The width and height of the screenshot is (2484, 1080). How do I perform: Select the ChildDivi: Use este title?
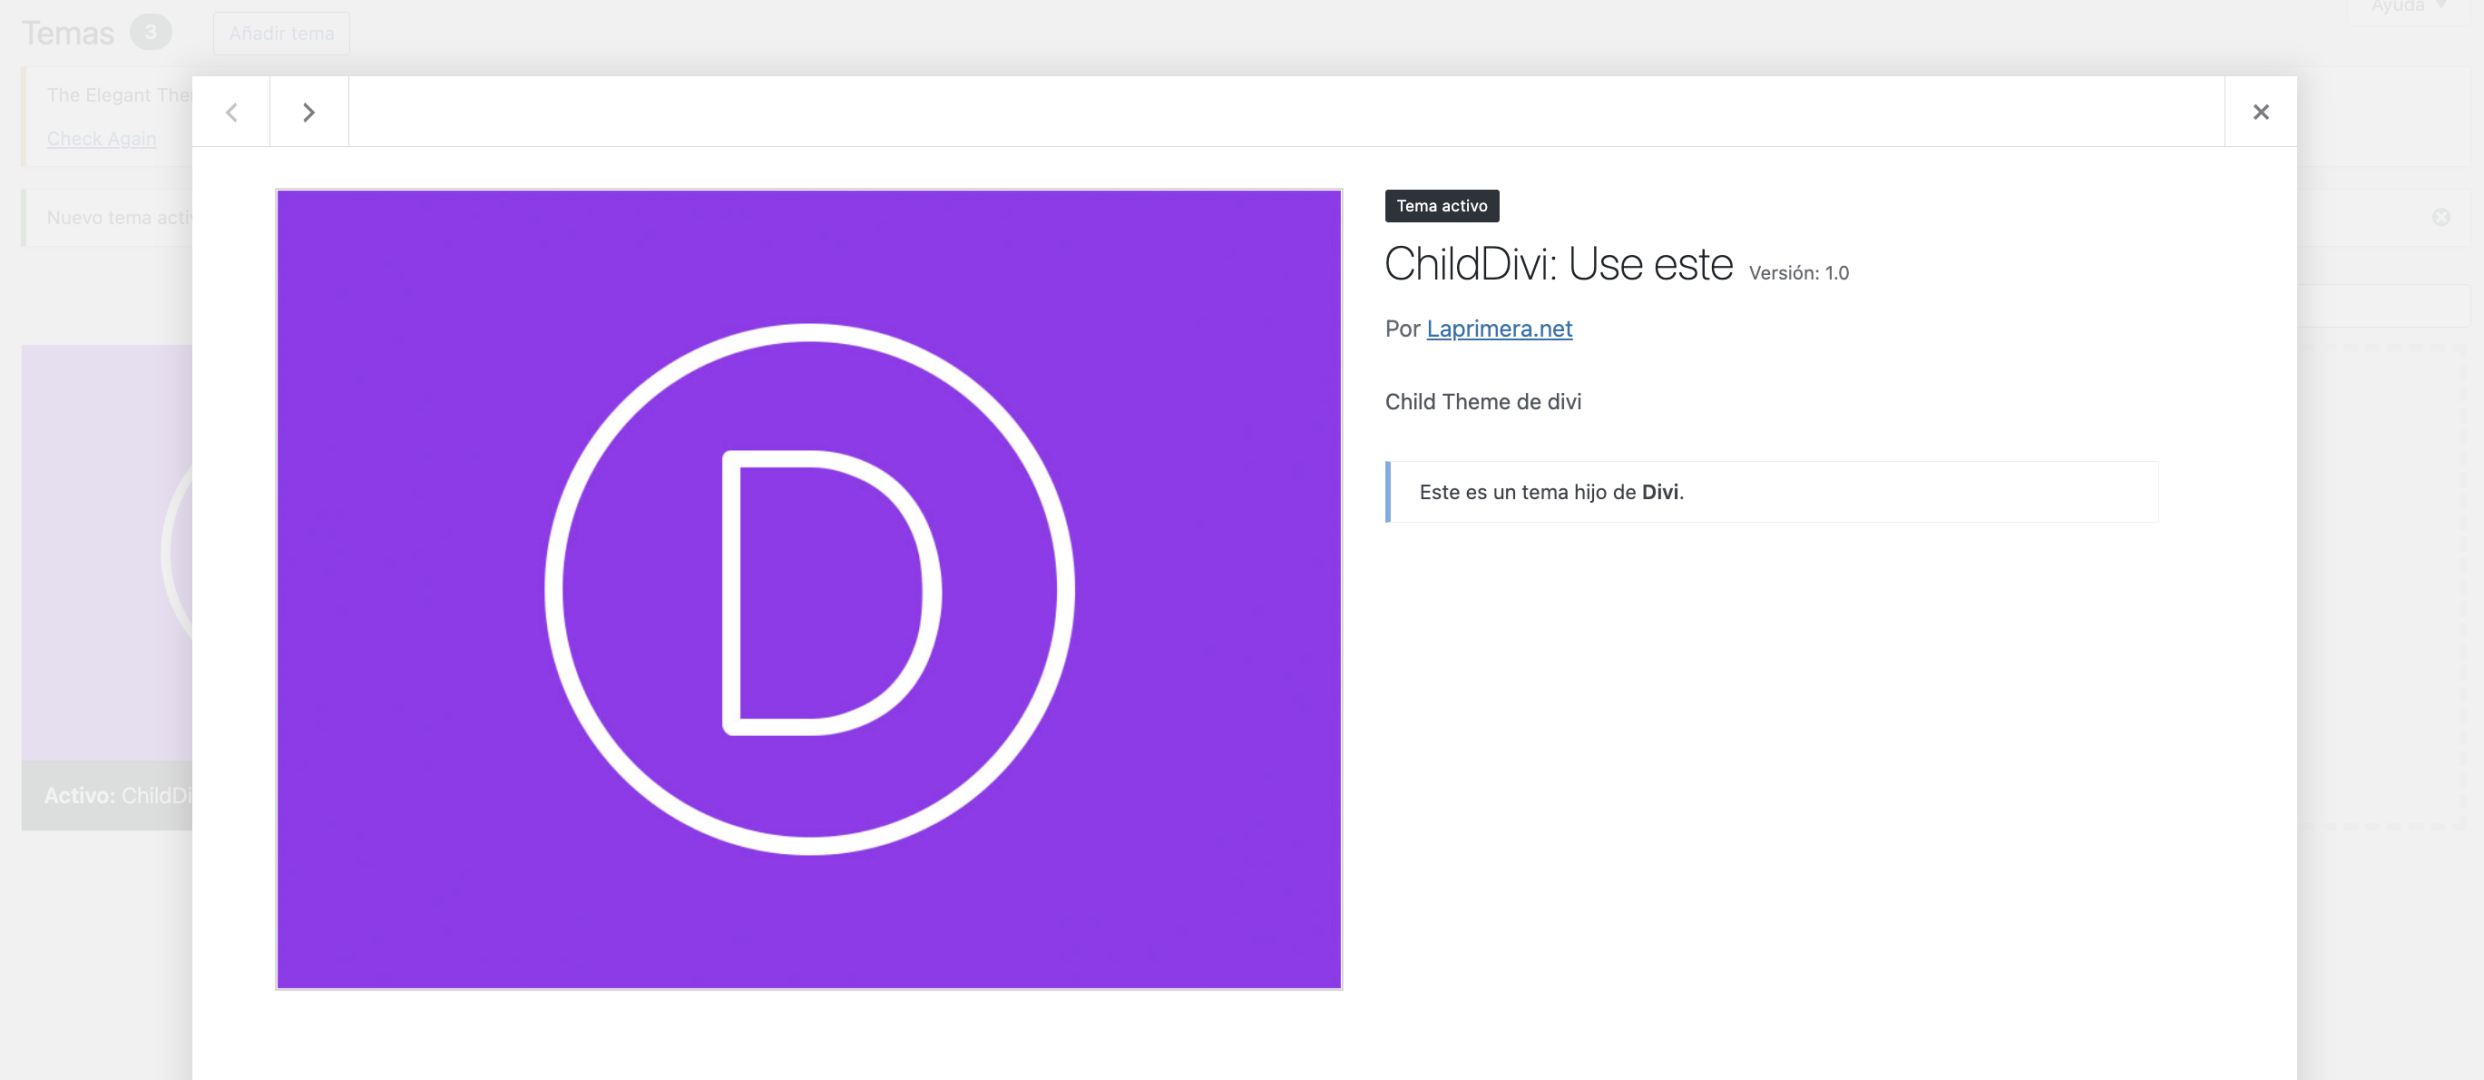pos(1558,265)
